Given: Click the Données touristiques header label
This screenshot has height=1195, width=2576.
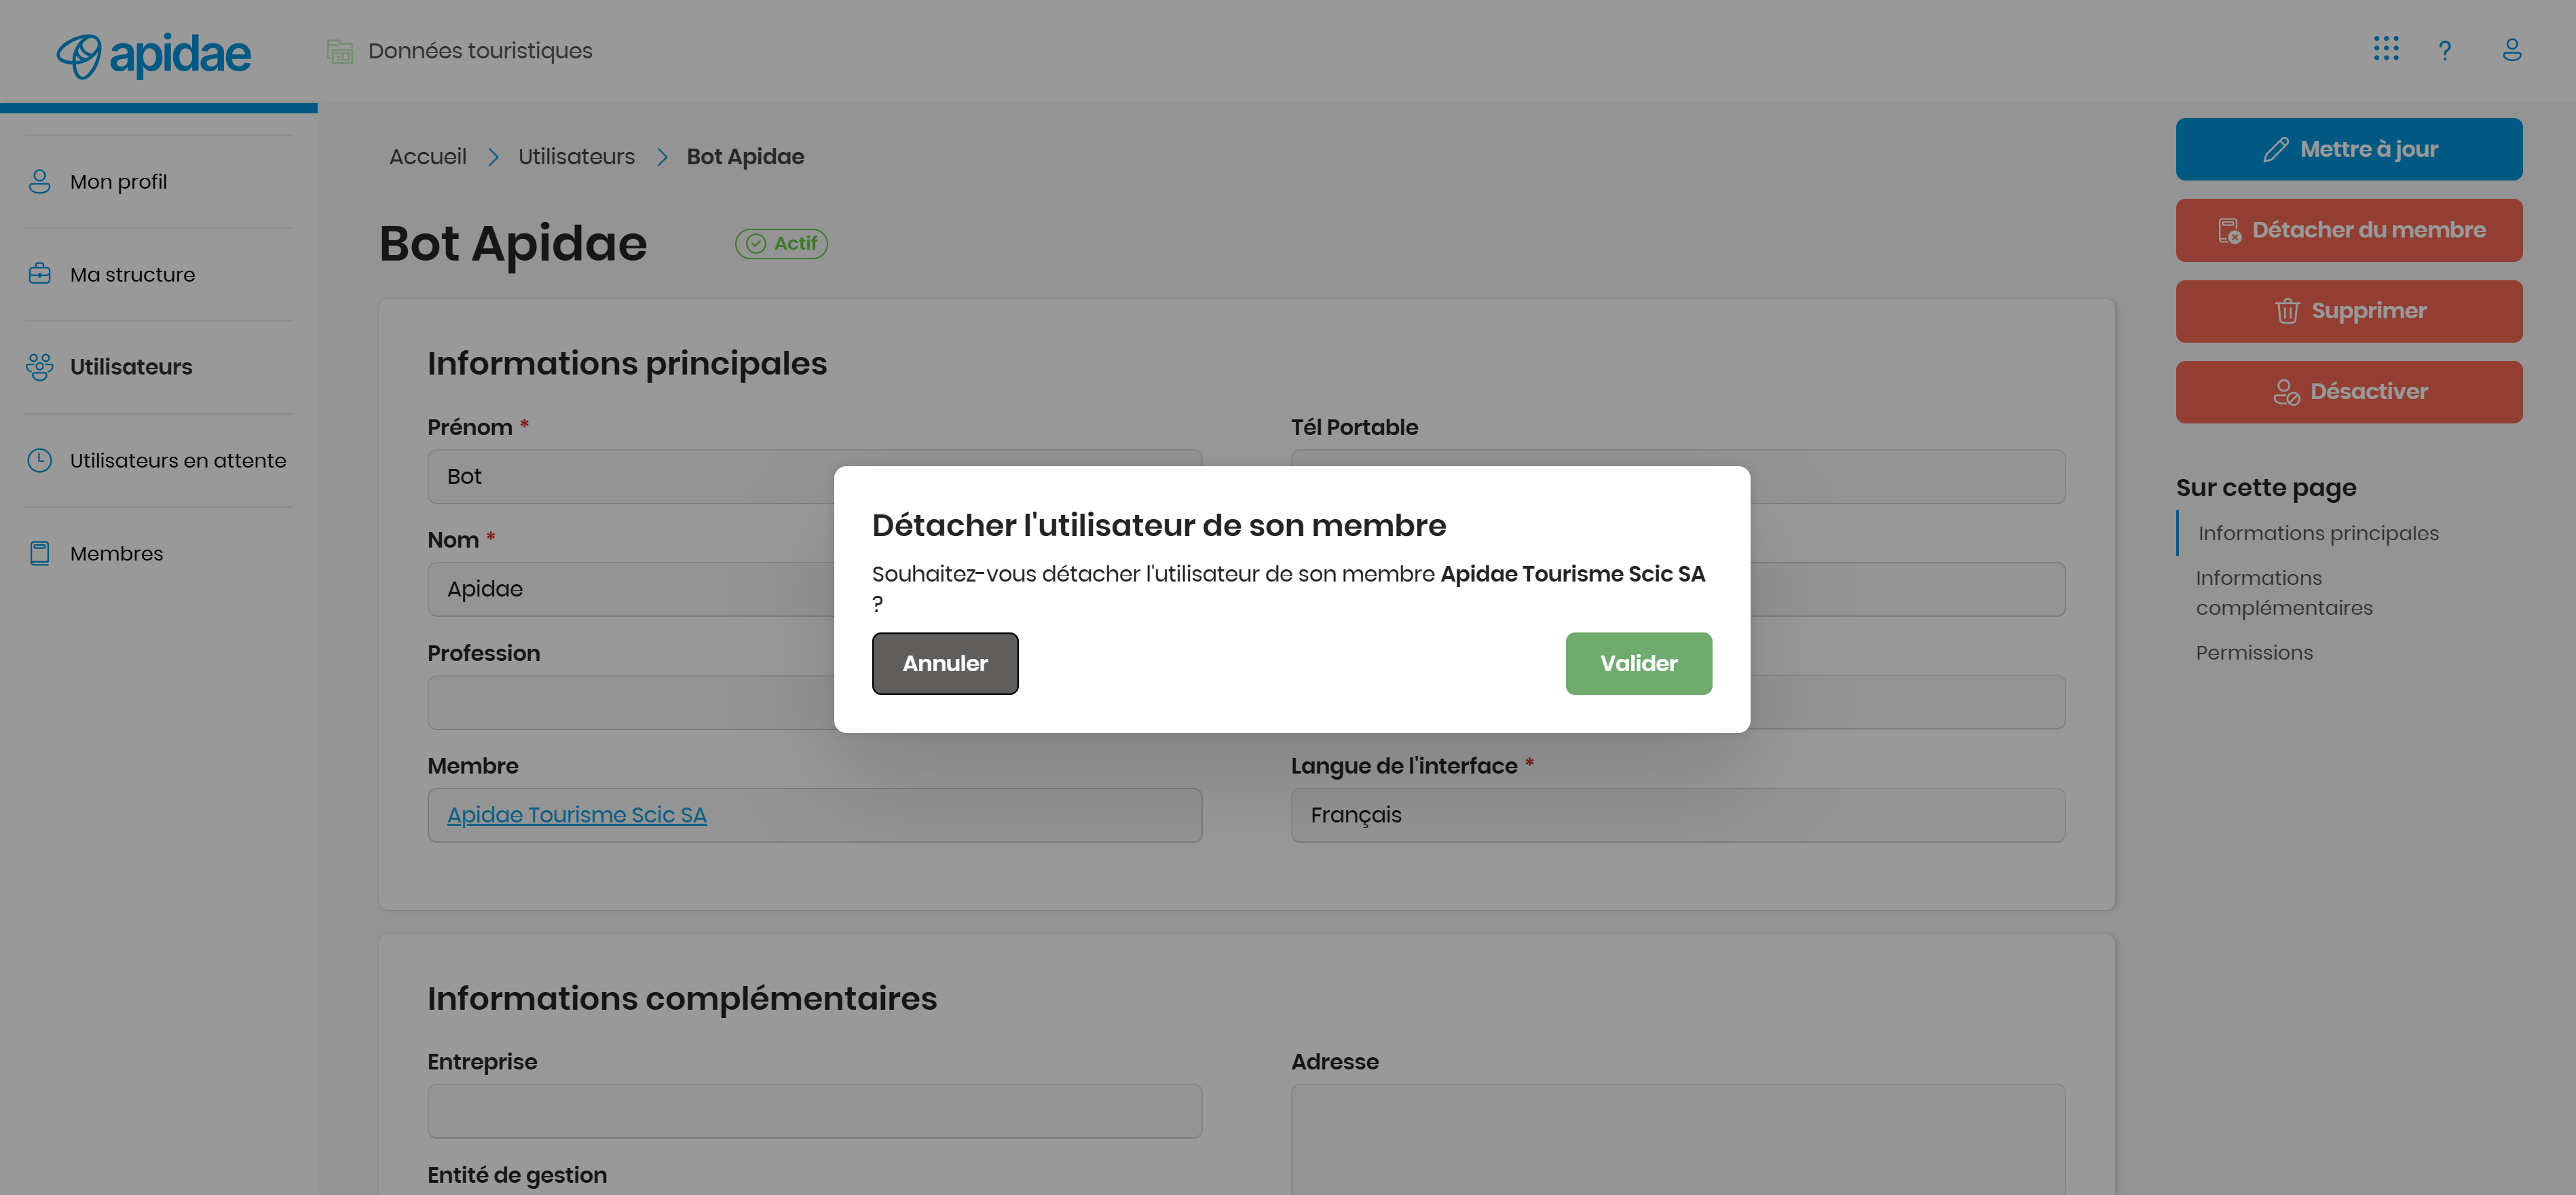Looking at the screenshot, I should coord(480,51).
